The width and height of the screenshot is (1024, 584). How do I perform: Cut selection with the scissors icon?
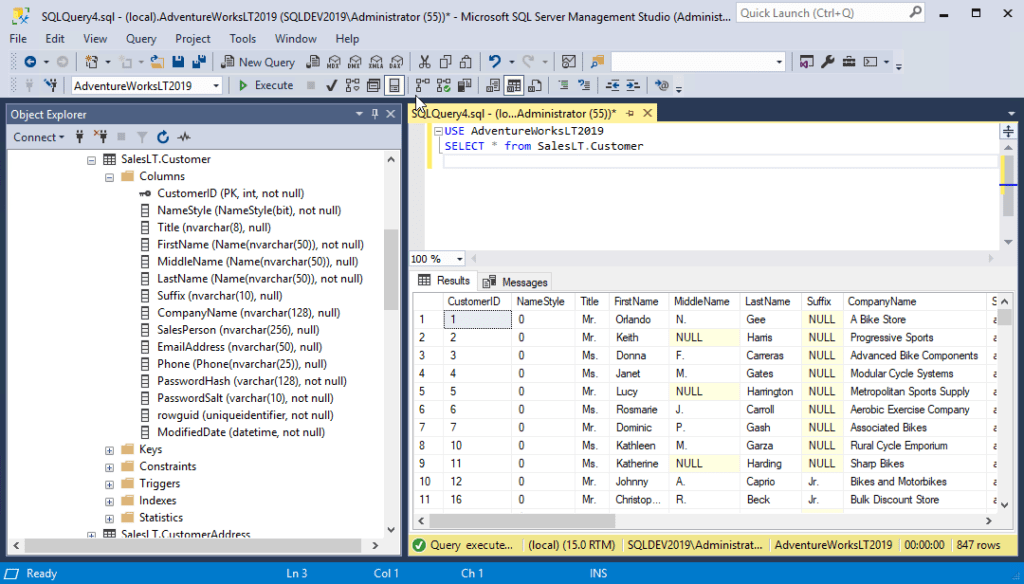pos(424,62)
